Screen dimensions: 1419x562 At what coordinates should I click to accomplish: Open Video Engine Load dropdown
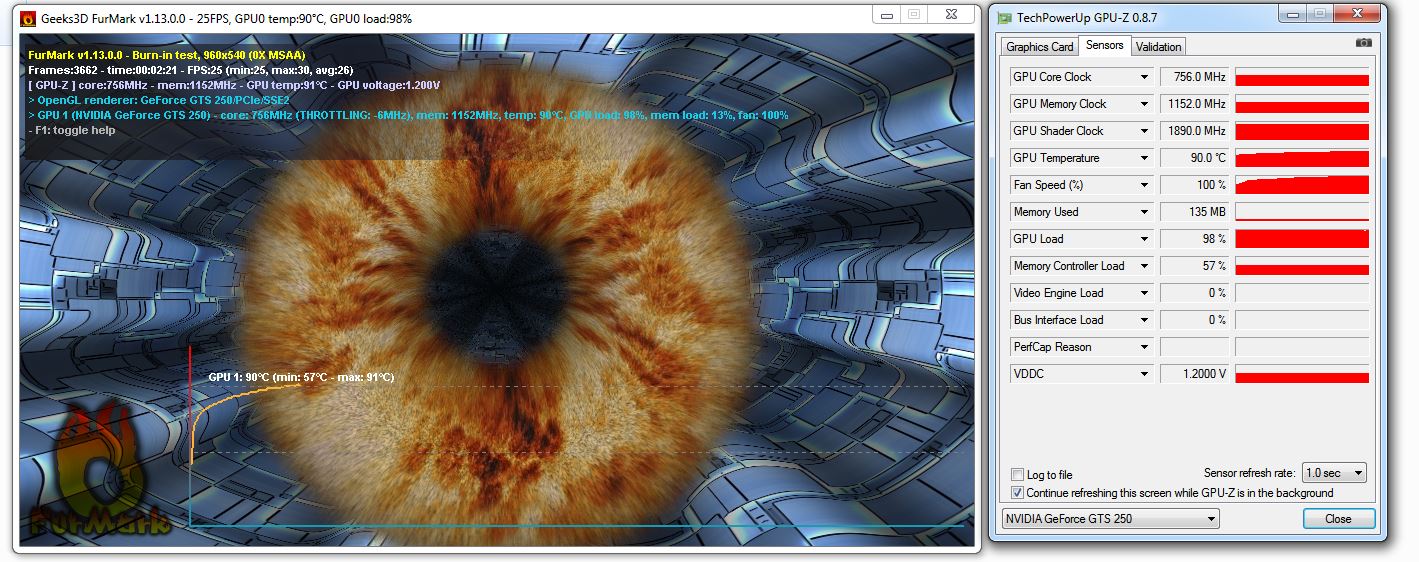(1145, 293)
